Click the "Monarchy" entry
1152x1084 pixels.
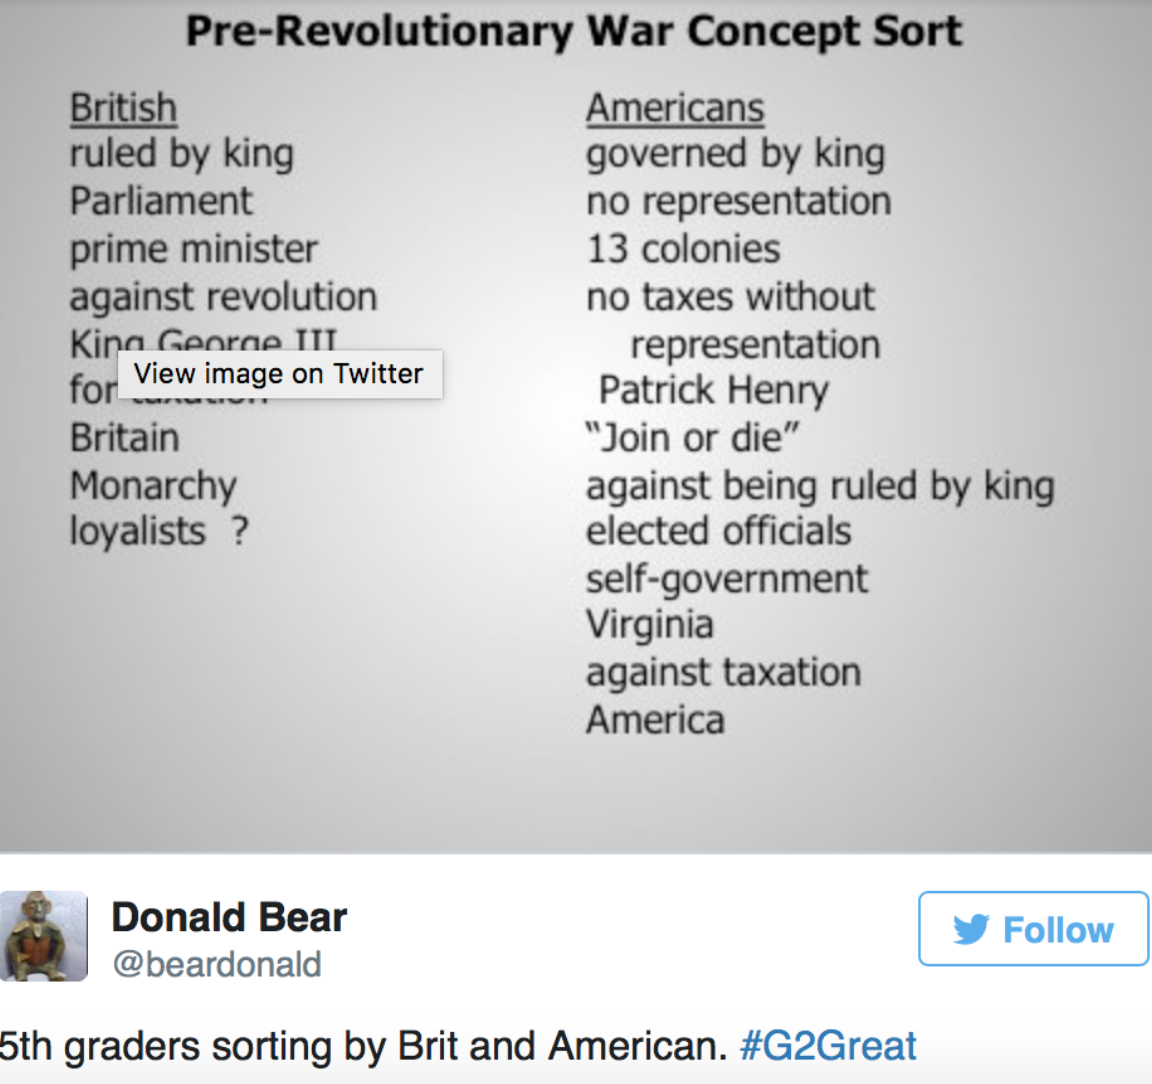pos(154,486)
